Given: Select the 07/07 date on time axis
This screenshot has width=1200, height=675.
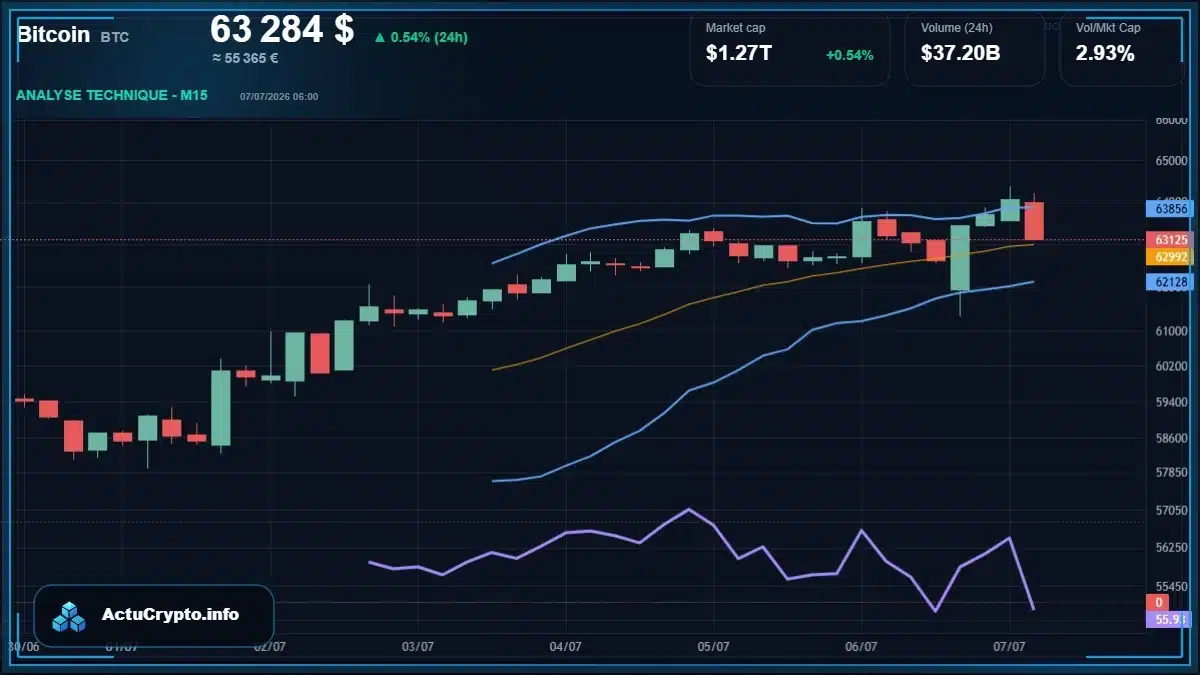Looking at the screenshot, I should 1009,647.
